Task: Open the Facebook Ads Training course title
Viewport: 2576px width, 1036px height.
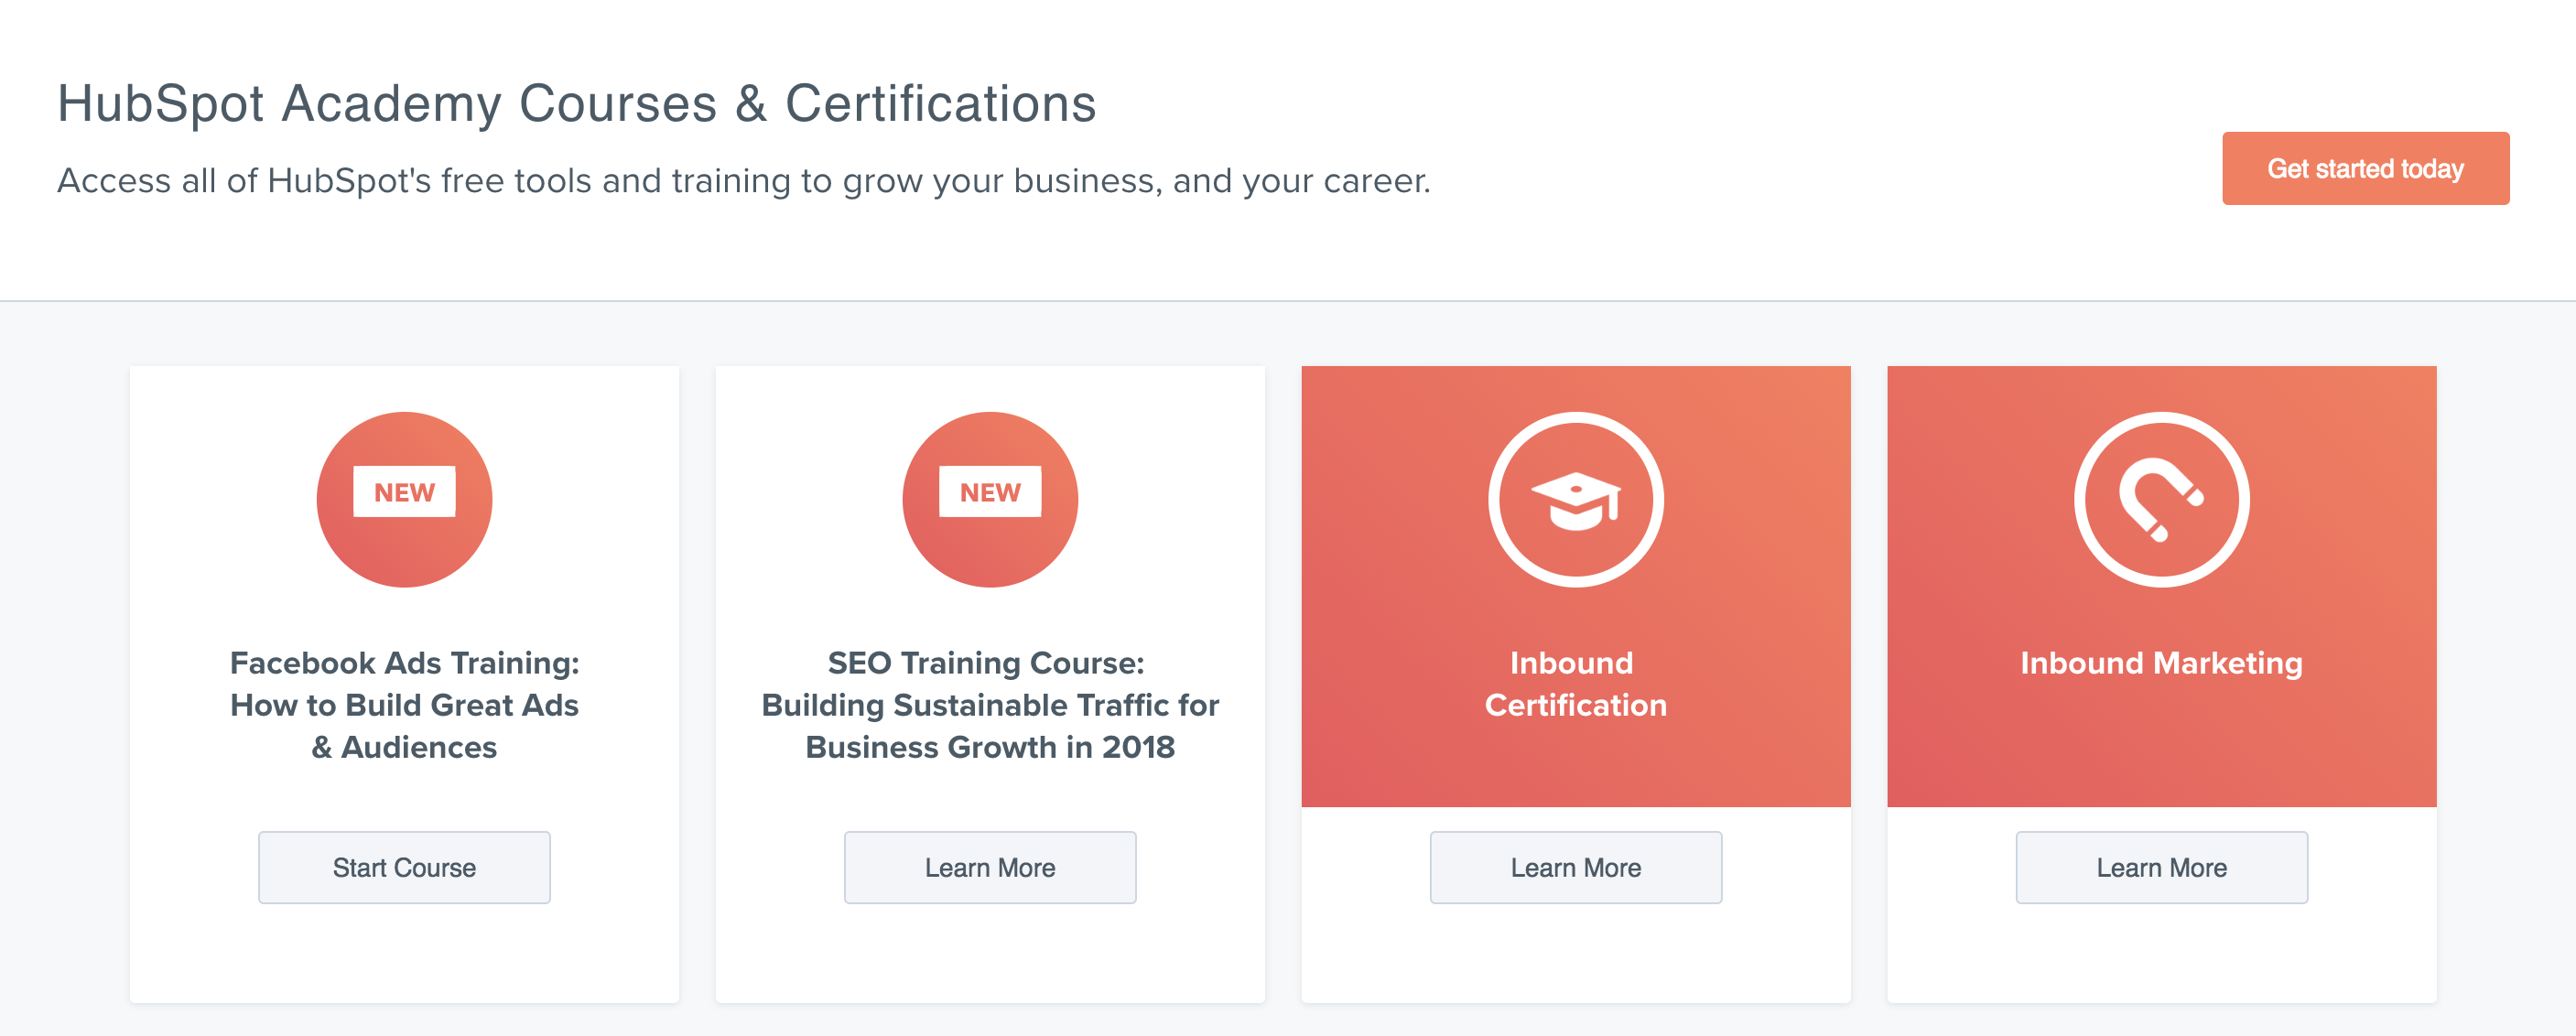Action: (x=404, y=704)
